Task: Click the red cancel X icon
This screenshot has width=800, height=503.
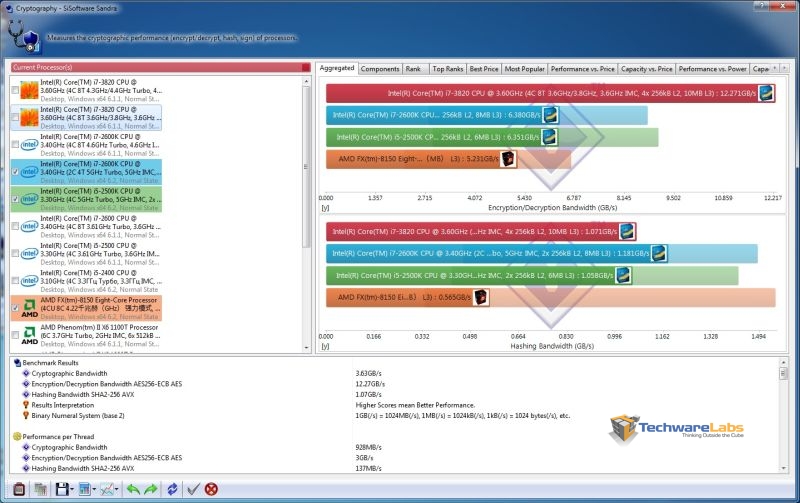Action: point(211,489)
